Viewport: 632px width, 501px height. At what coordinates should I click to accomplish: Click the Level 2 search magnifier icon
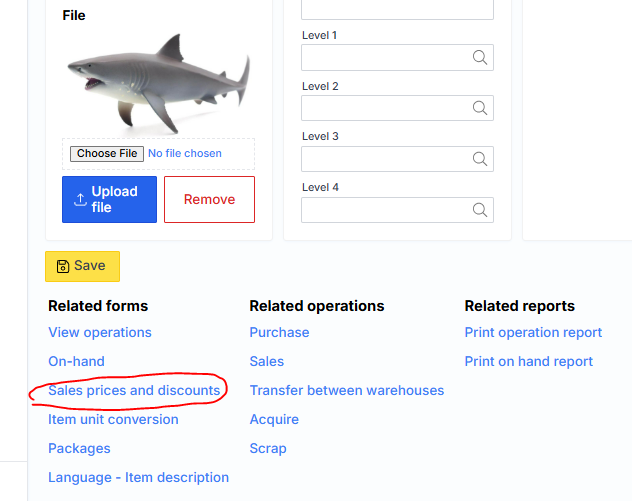pos(480,108)
